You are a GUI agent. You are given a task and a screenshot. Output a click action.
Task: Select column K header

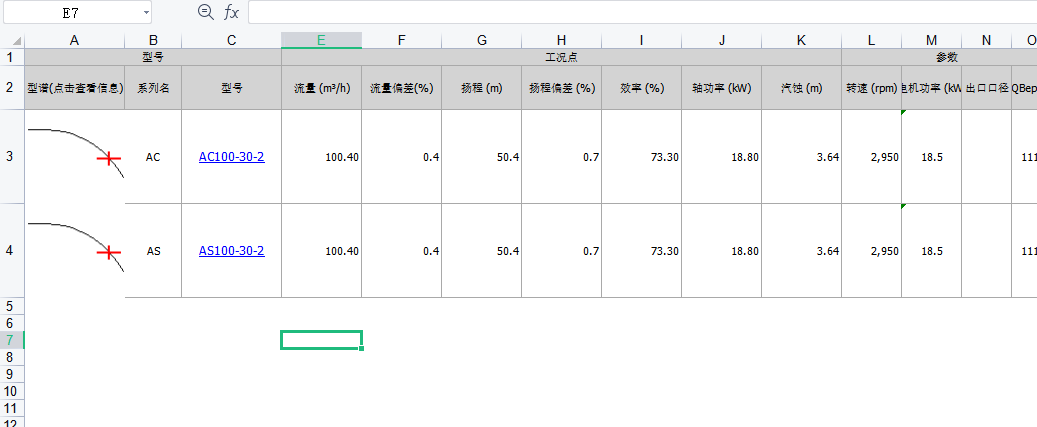click(802, 40)
